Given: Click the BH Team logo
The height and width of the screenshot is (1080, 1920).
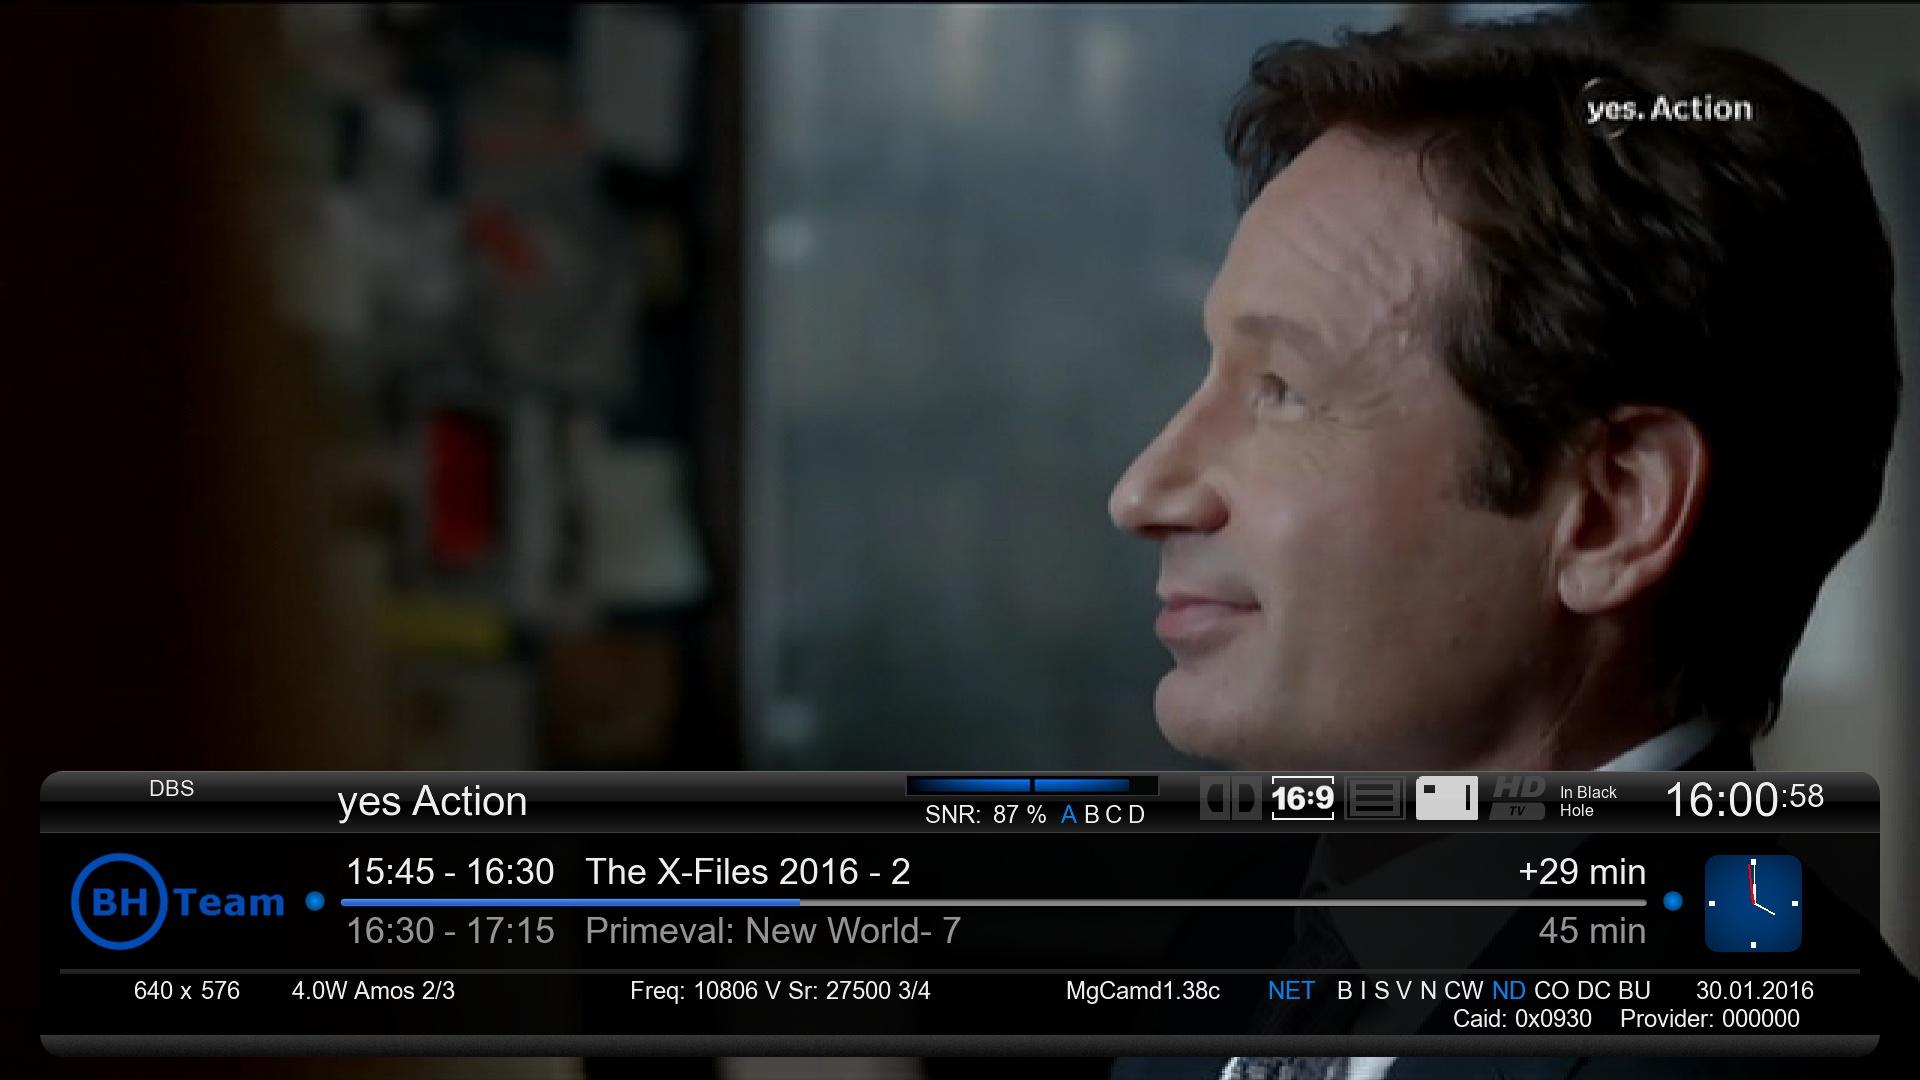Looking at the screenshot, I should coord(178,902).
